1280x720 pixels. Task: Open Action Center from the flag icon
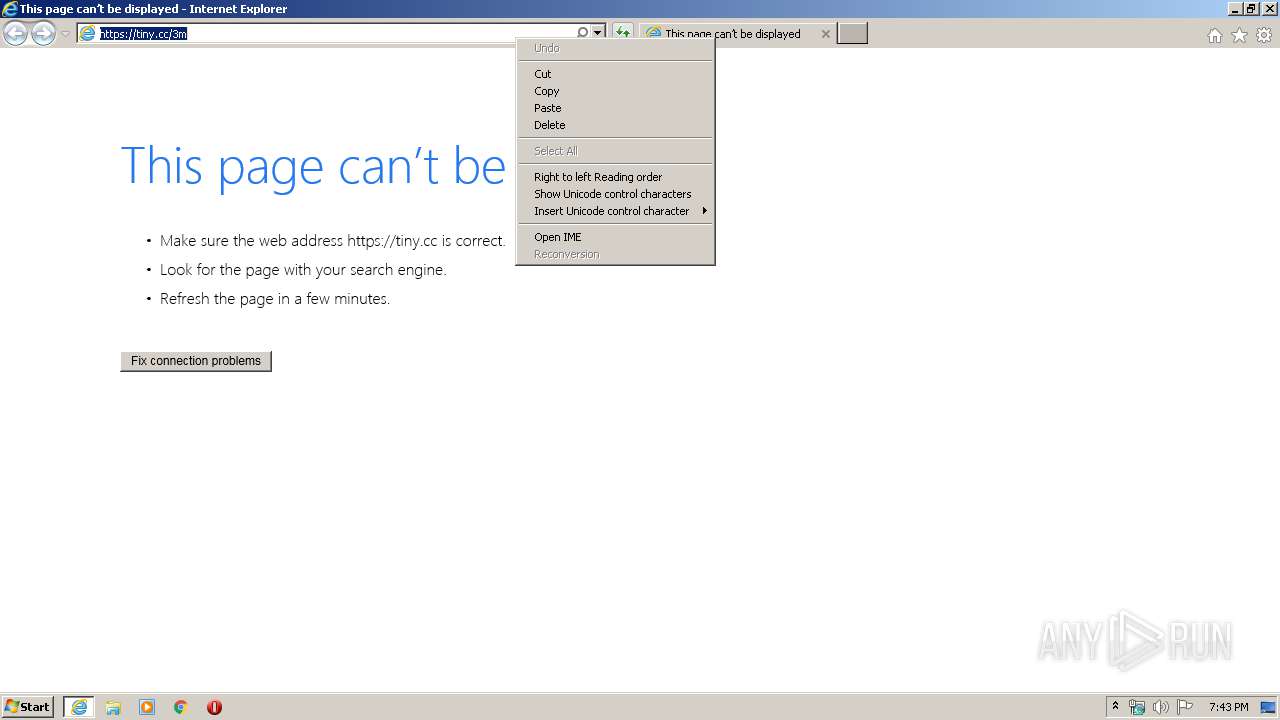(1184, 707)
